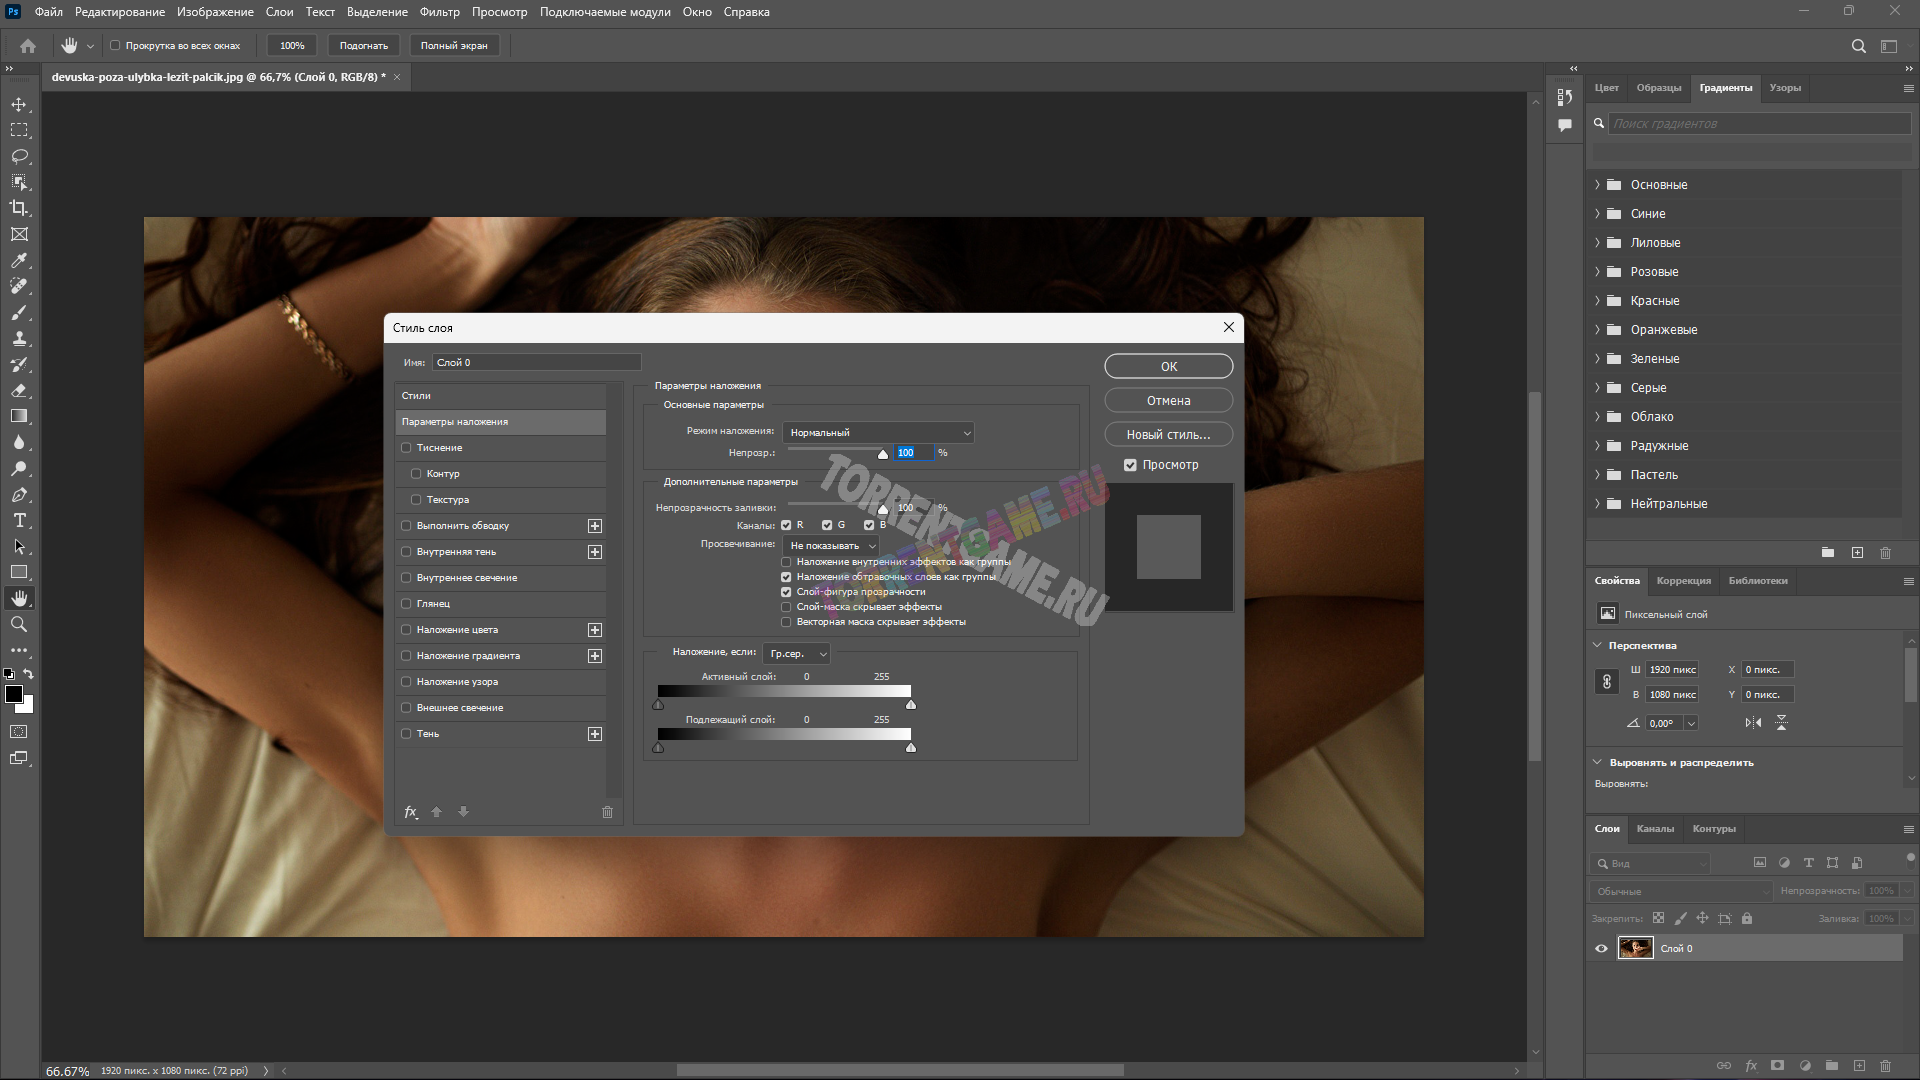Click the Непрозрачность заливки slider handle
This screenshot has height=1080, width=1920.
[x=882, y=509]
